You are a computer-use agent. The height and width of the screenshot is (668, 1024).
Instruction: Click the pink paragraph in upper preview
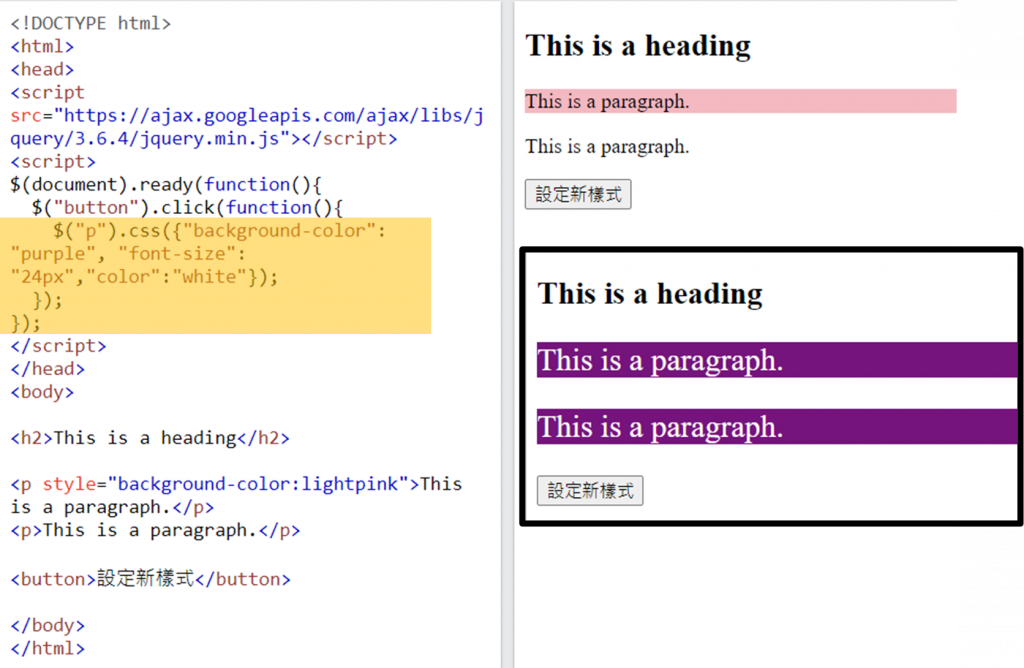(741, 101)
